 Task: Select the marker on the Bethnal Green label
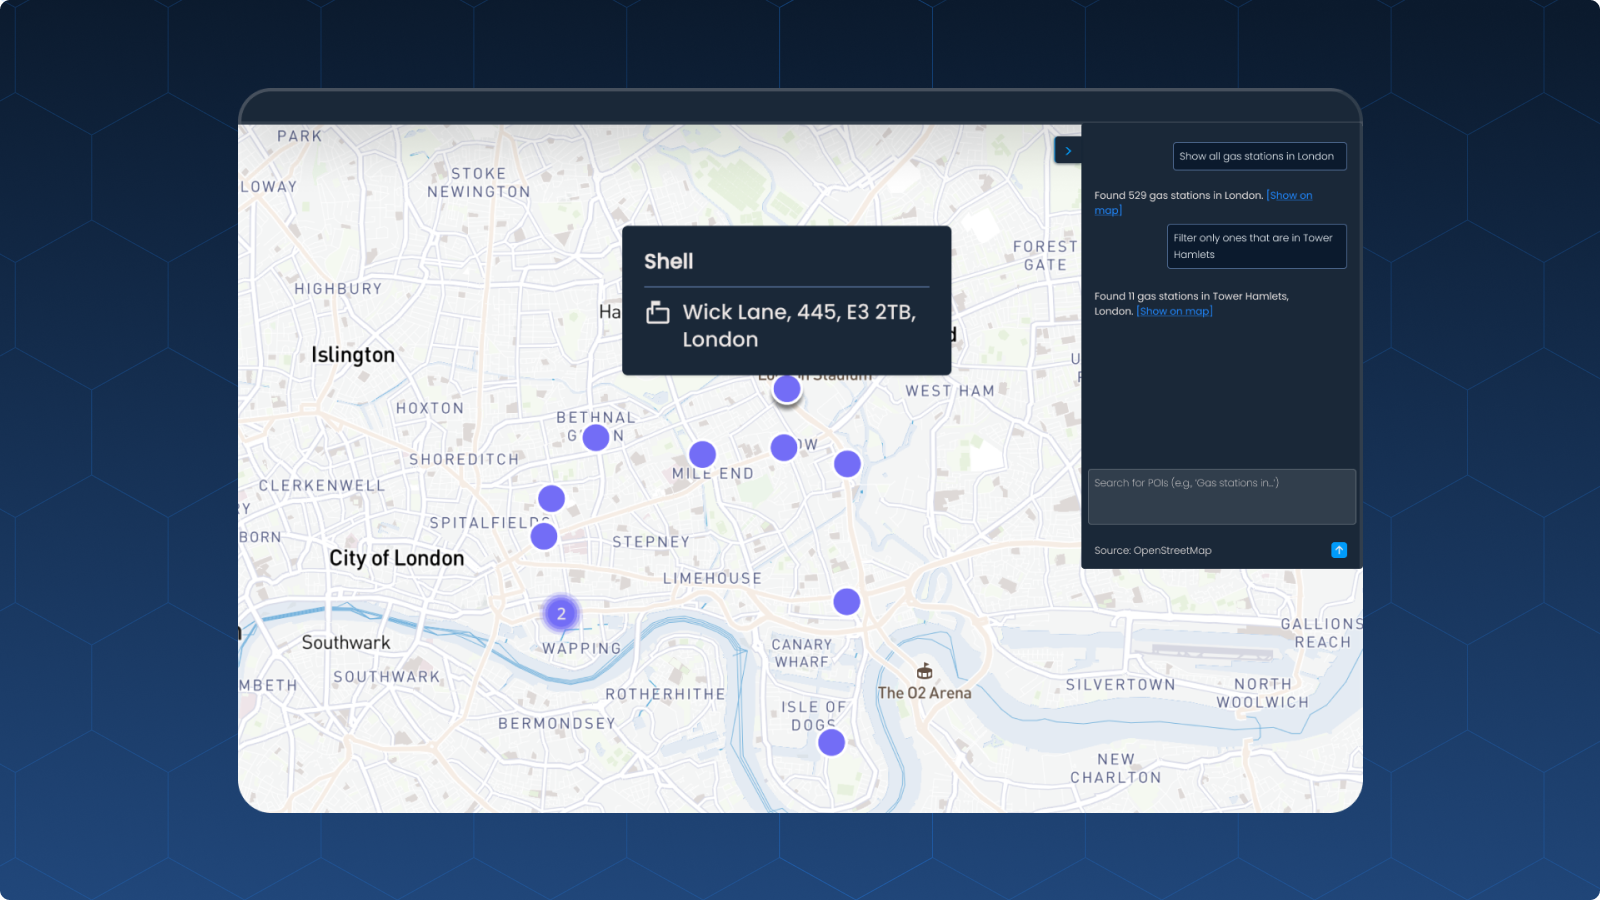(x=596, y=437)
